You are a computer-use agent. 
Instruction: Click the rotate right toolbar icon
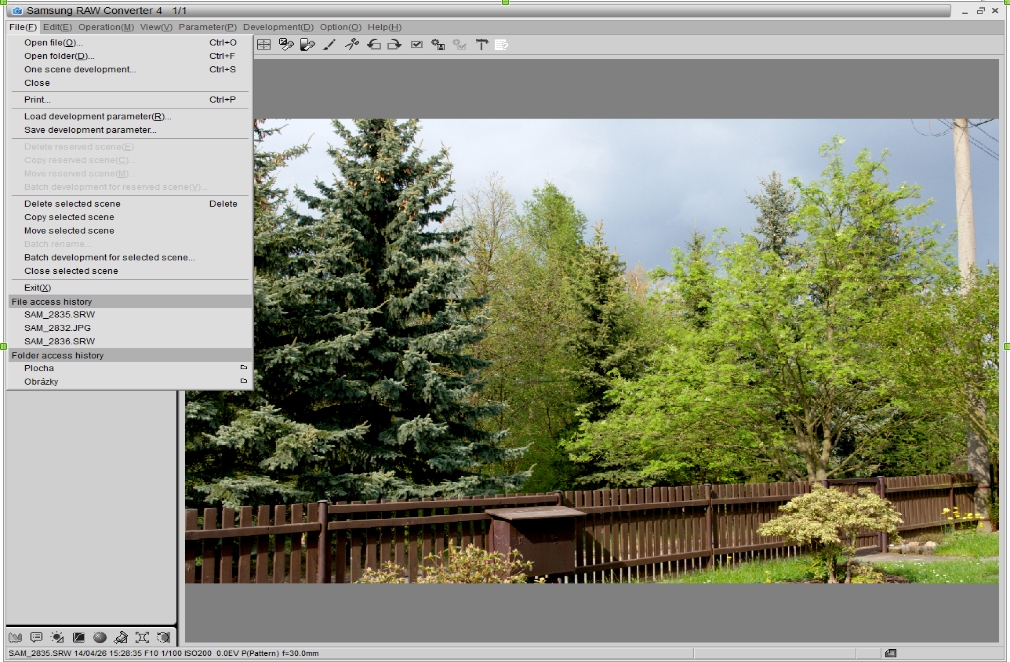pos(394,45)
